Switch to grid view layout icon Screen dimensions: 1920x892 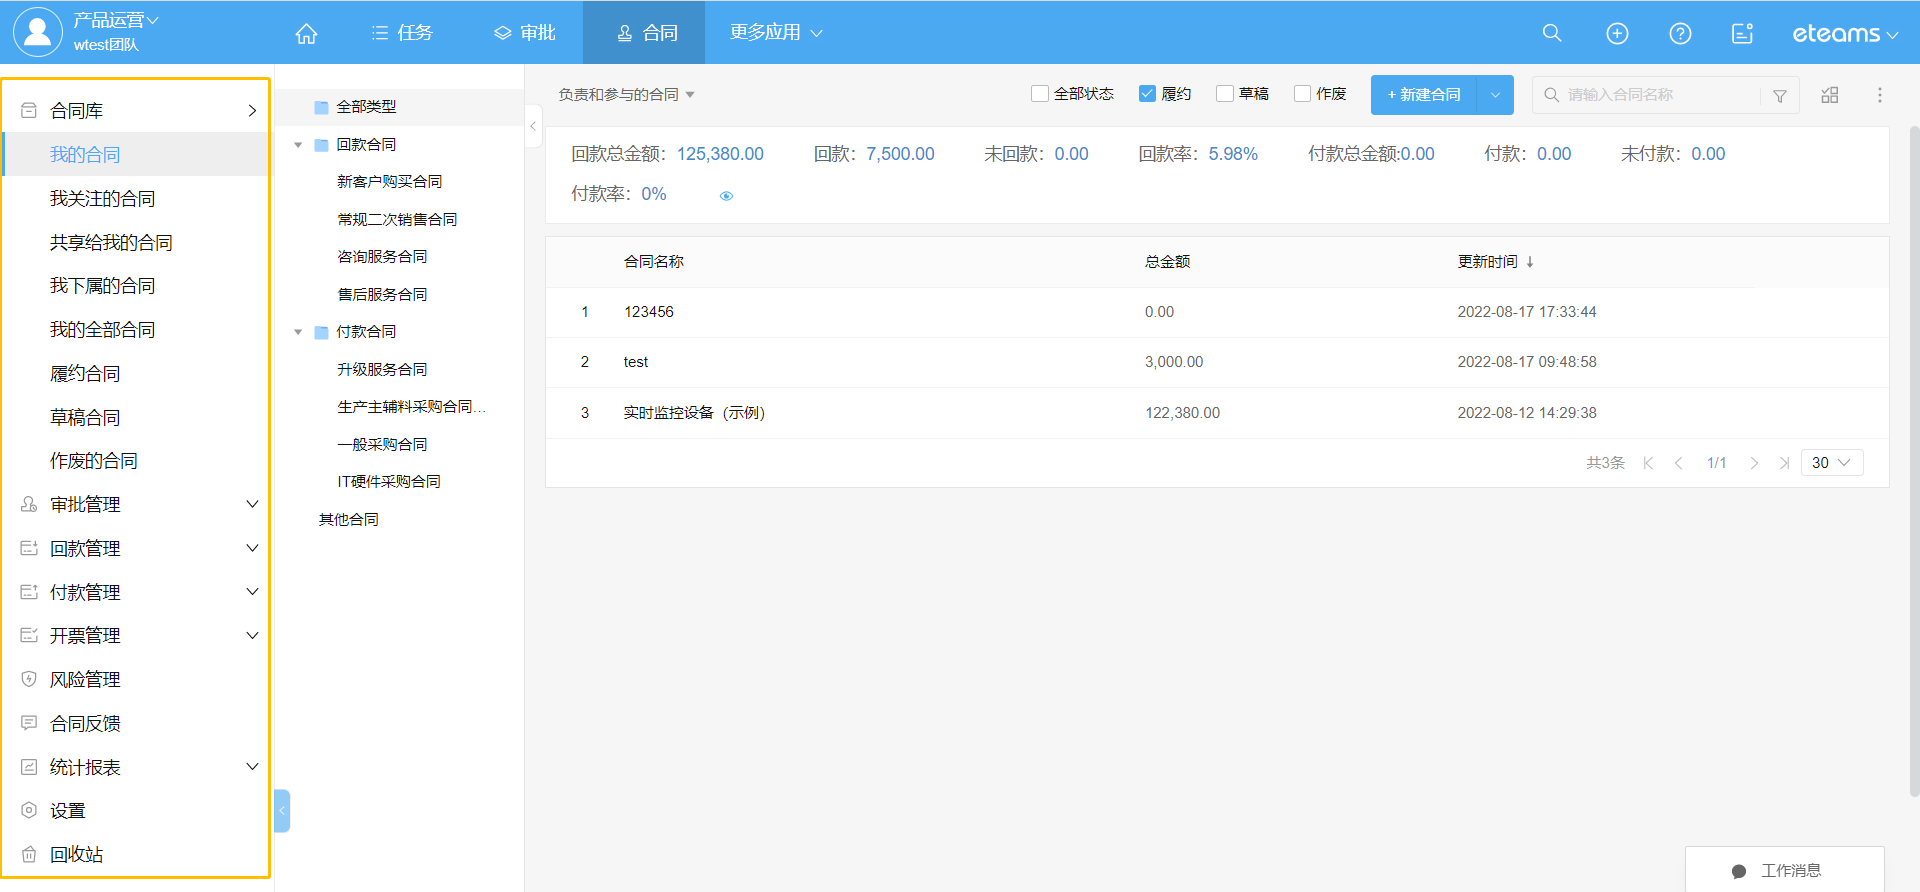(1829, 95)
